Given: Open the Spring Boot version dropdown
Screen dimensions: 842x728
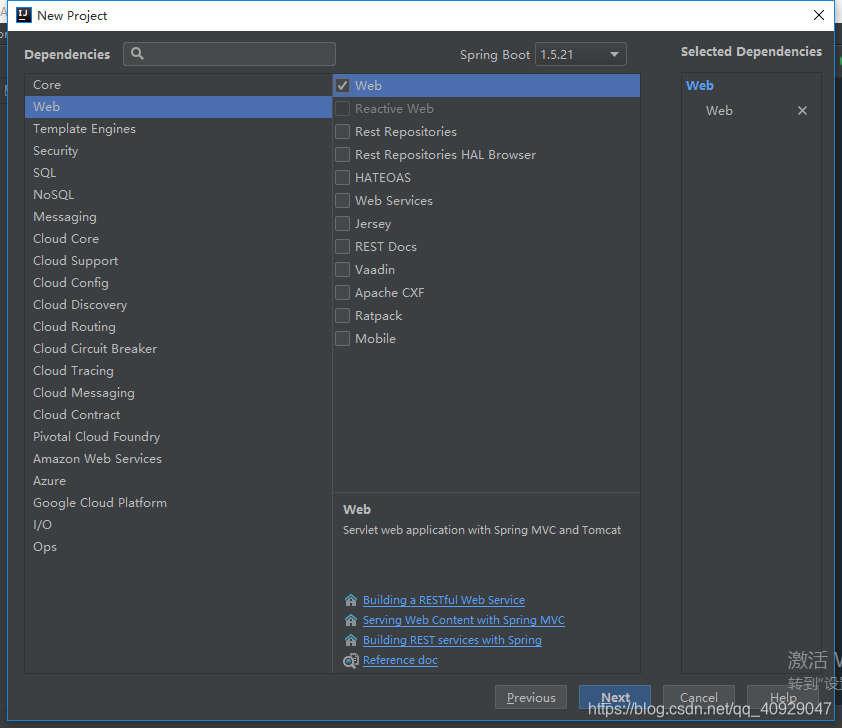Looking at the screenshot, I should coord(580,54).
